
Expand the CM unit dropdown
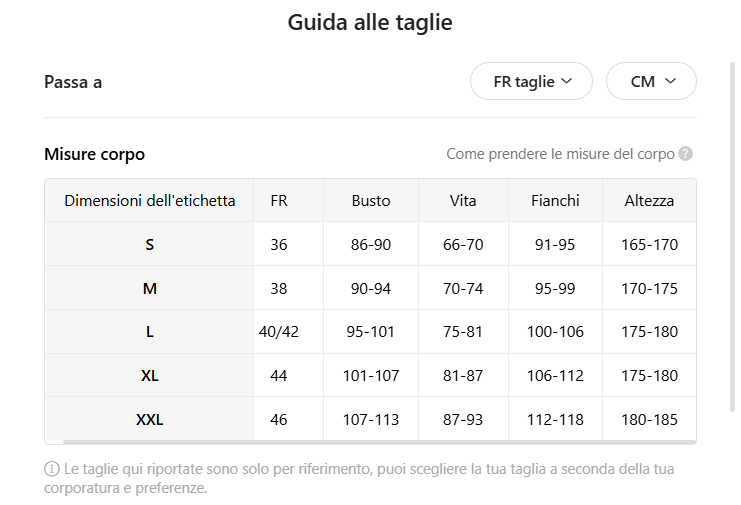pyautogui.click(x=651, y=82)
